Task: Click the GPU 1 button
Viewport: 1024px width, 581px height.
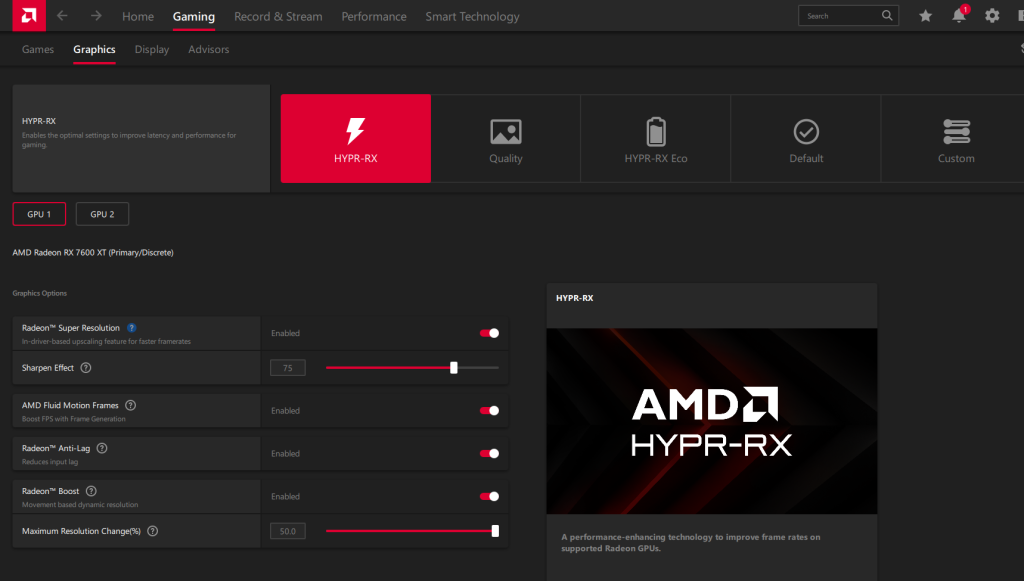Action: click(x=39, y=214)
